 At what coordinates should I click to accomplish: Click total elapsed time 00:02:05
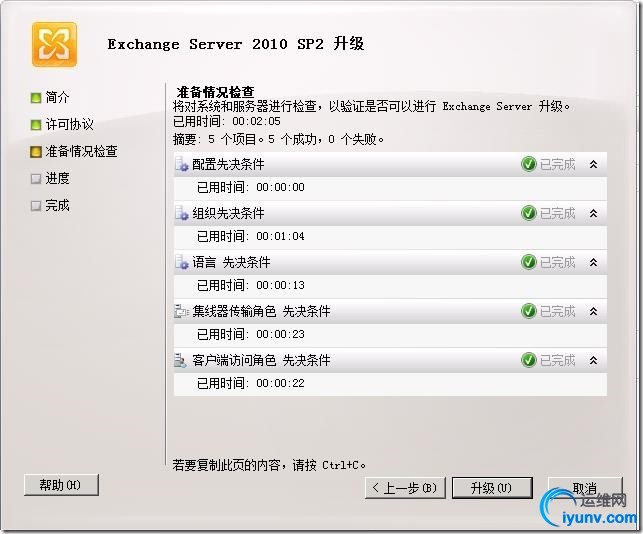pos(227,121)
